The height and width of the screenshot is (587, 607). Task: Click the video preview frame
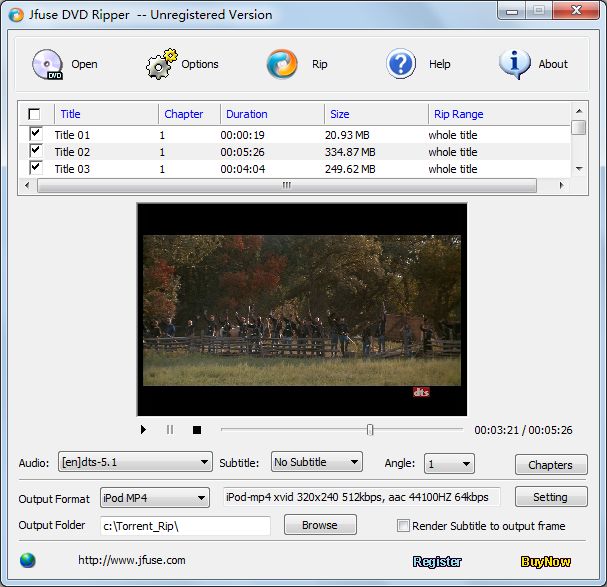tap(302, 309)
